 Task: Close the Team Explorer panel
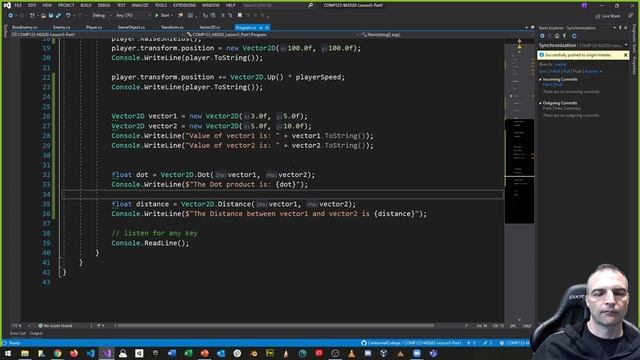[626, 28]
